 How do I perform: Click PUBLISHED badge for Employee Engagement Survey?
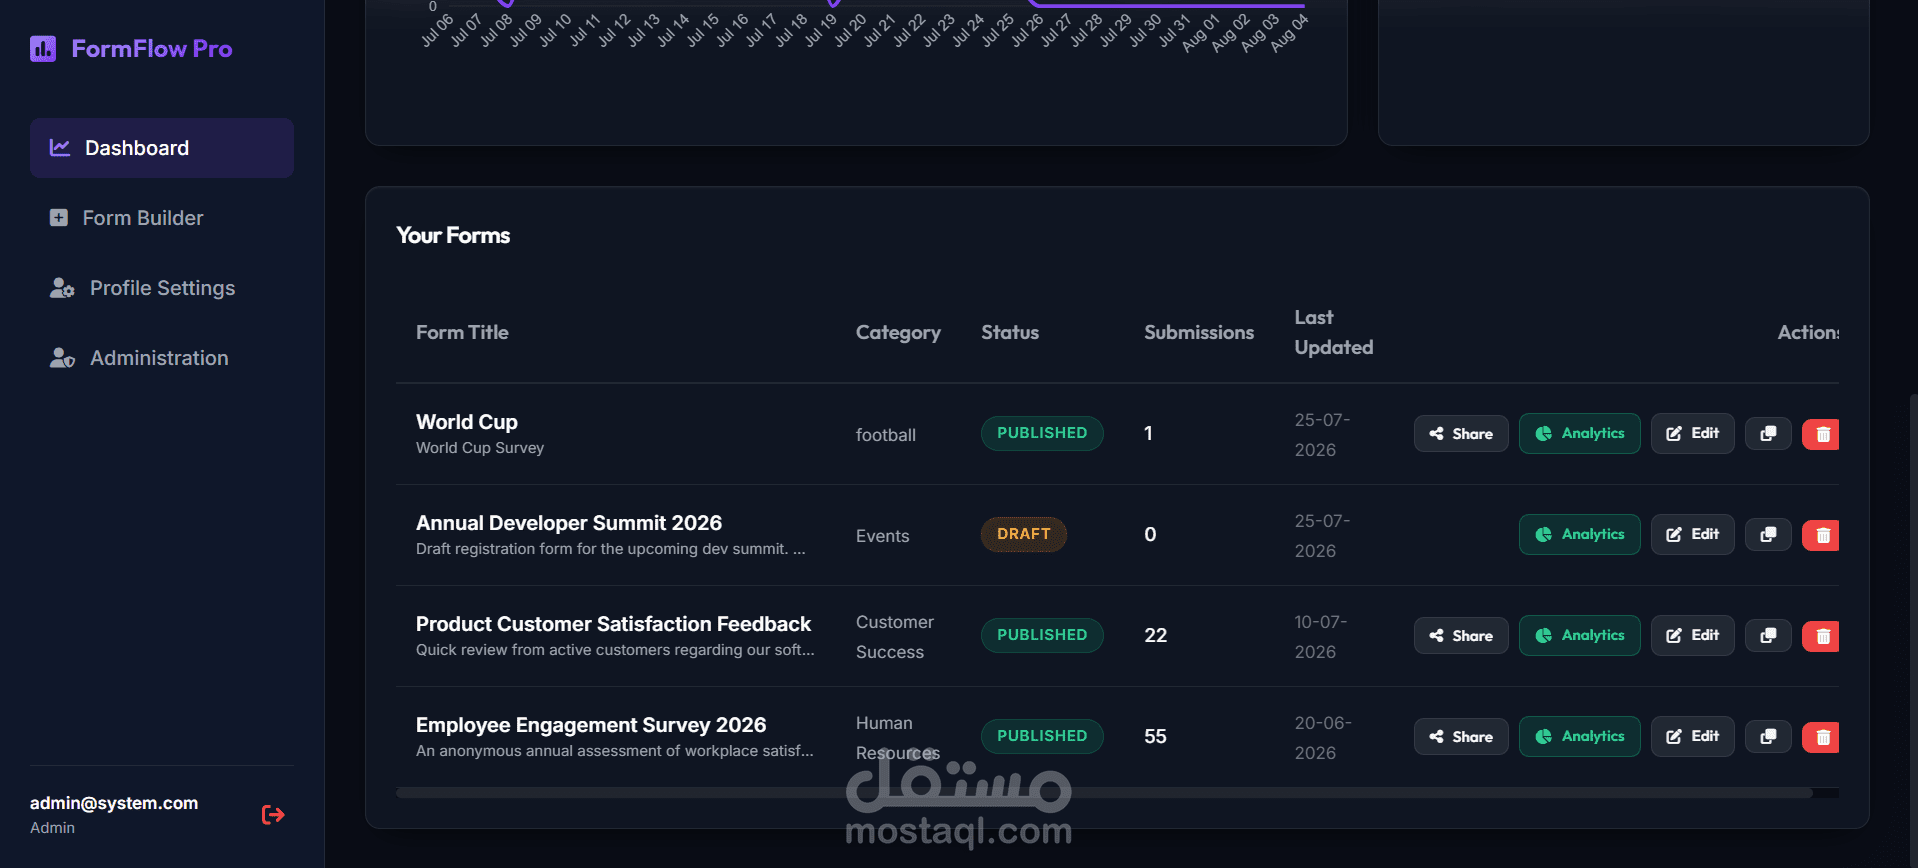1042,736
